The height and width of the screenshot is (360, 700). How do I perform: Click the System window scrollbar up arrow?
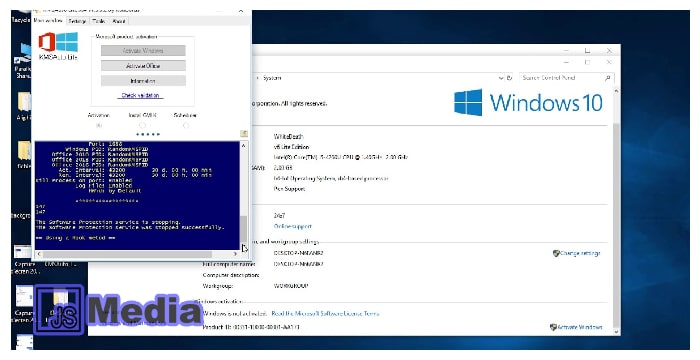point(616,91)
